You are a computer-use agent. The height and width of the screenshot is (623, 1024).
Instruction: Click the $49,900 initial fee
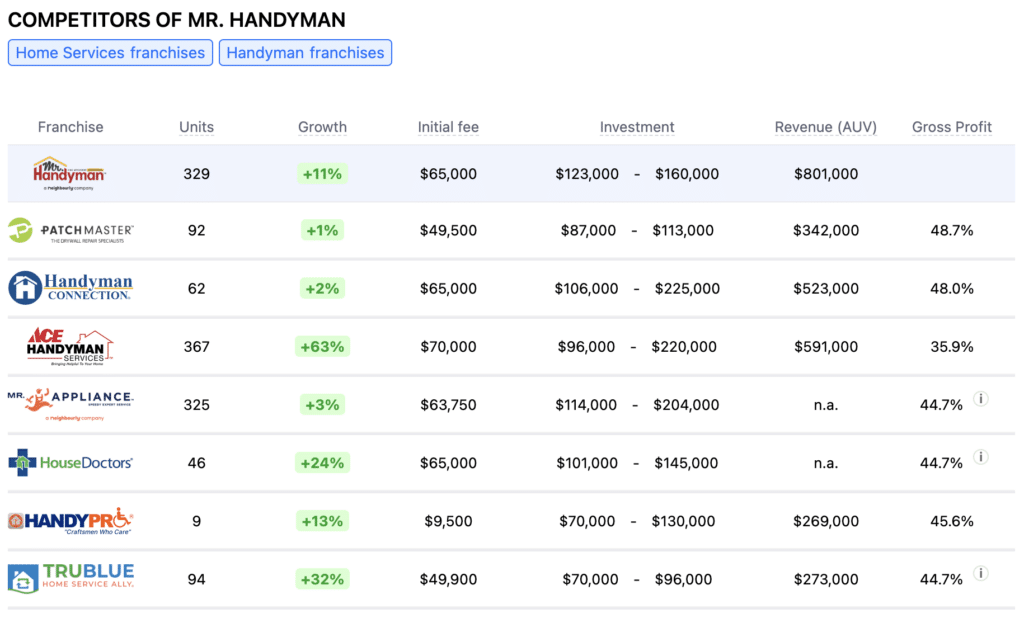click(x=448, y=579)
